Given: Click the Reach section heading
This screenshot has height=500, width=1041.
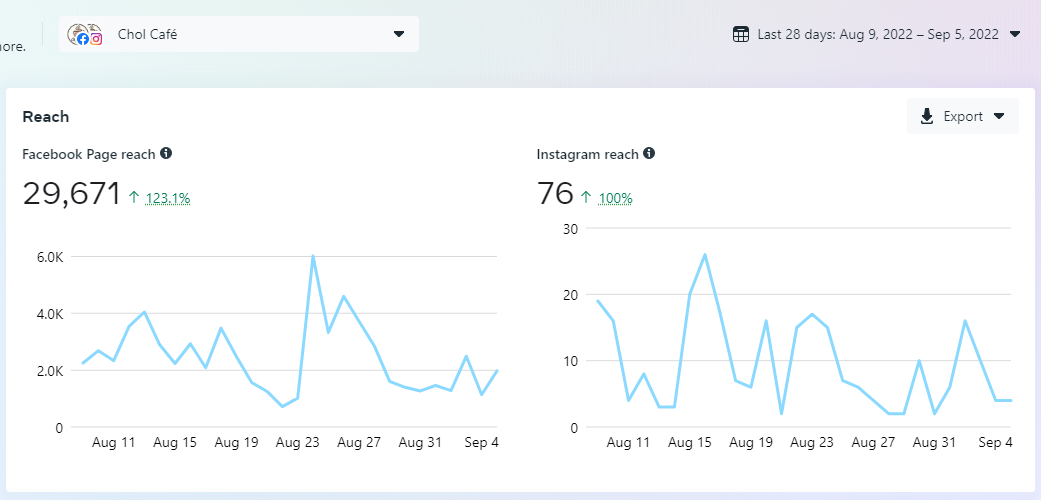Looking at the screenshot, I should pyautogui.click(x=46, y=117).
